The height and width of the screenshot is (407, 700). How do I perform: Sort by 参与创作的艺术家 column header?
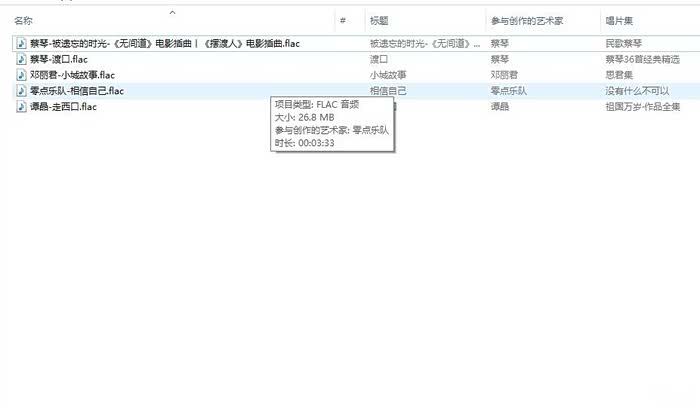click(x=527, y=21)
